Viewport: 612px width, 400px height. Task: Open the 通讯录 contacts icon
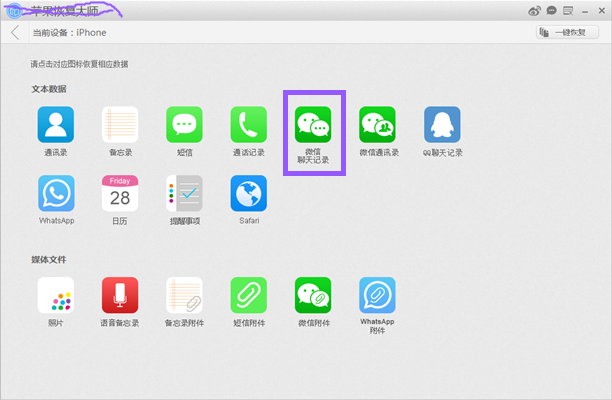55,124
